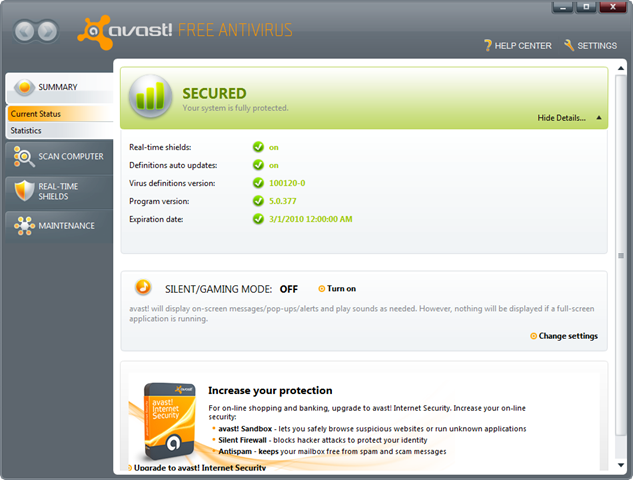Screen dimensions: 633x480
Task: Click Program version green checkmark
Action: (258, 201)
